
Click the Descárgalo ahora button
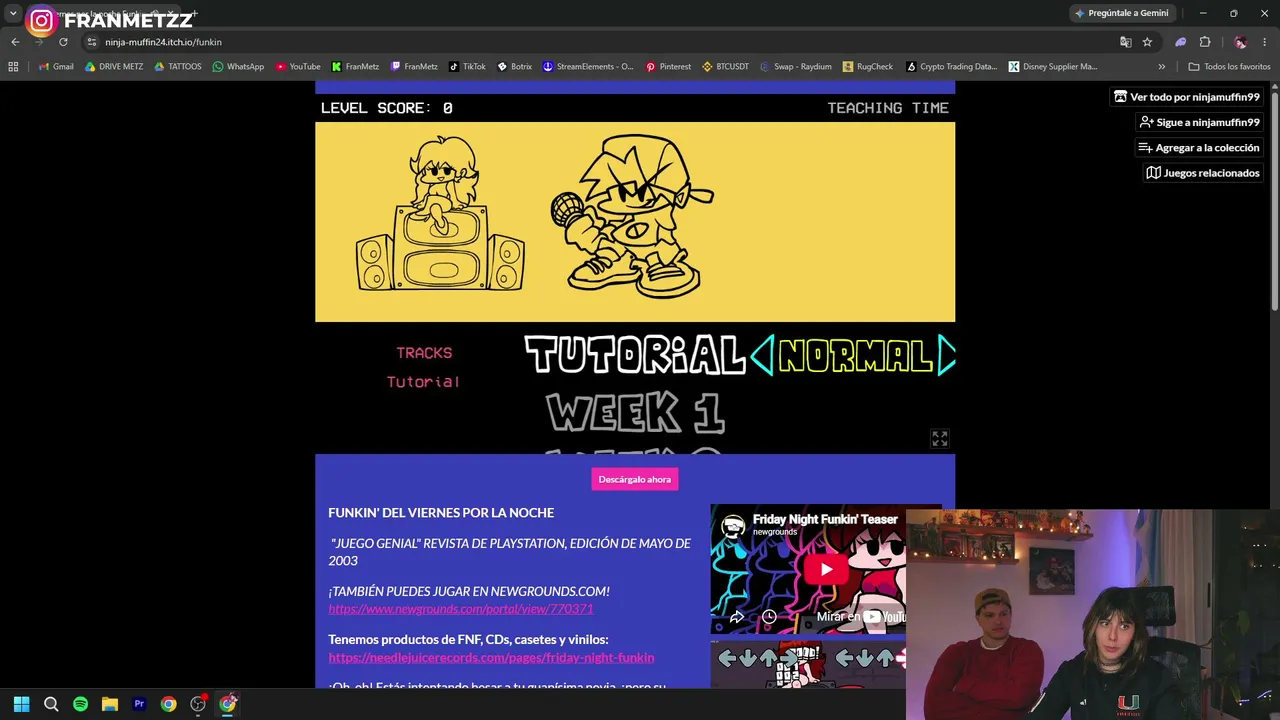click(x=635, y=479)
